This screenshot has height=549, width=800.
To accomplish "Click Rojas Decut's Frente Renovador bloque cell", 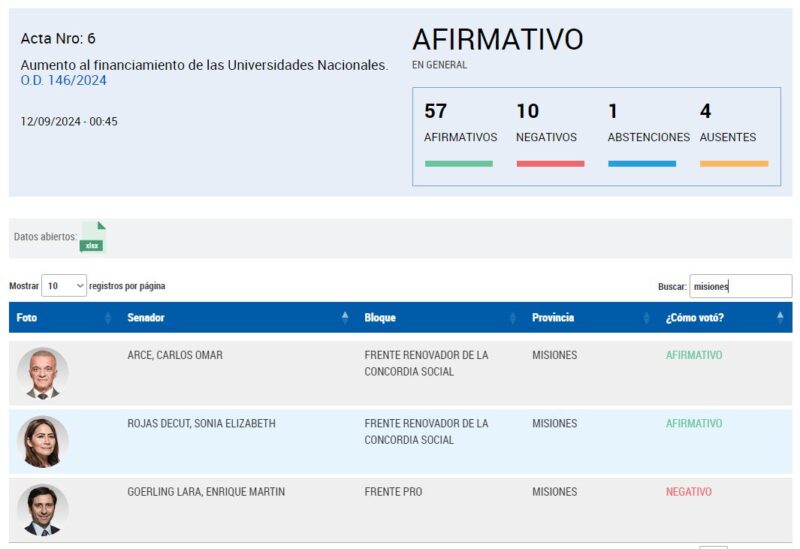I will [427, 432].
